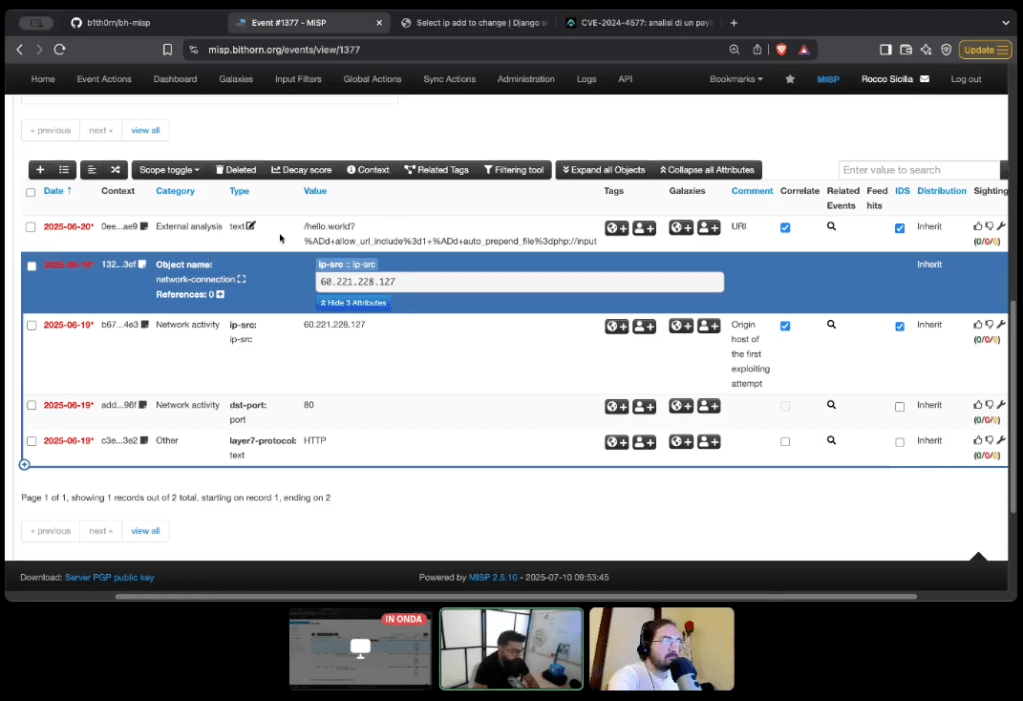Click search icon in dst-port row Related Events

[x=831, y=406]
